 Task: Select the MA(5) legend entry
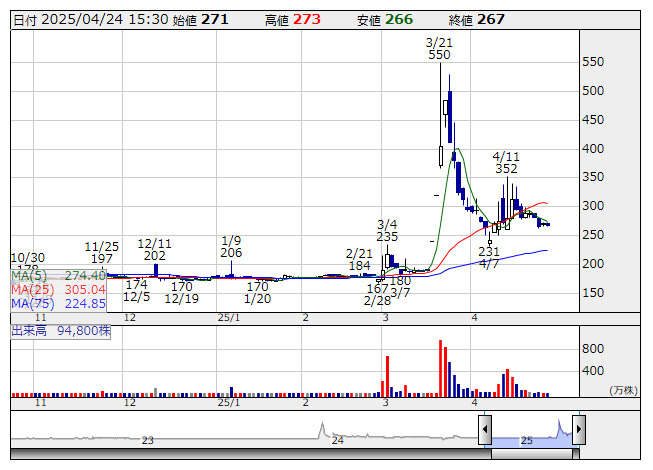tap(58, 275)
